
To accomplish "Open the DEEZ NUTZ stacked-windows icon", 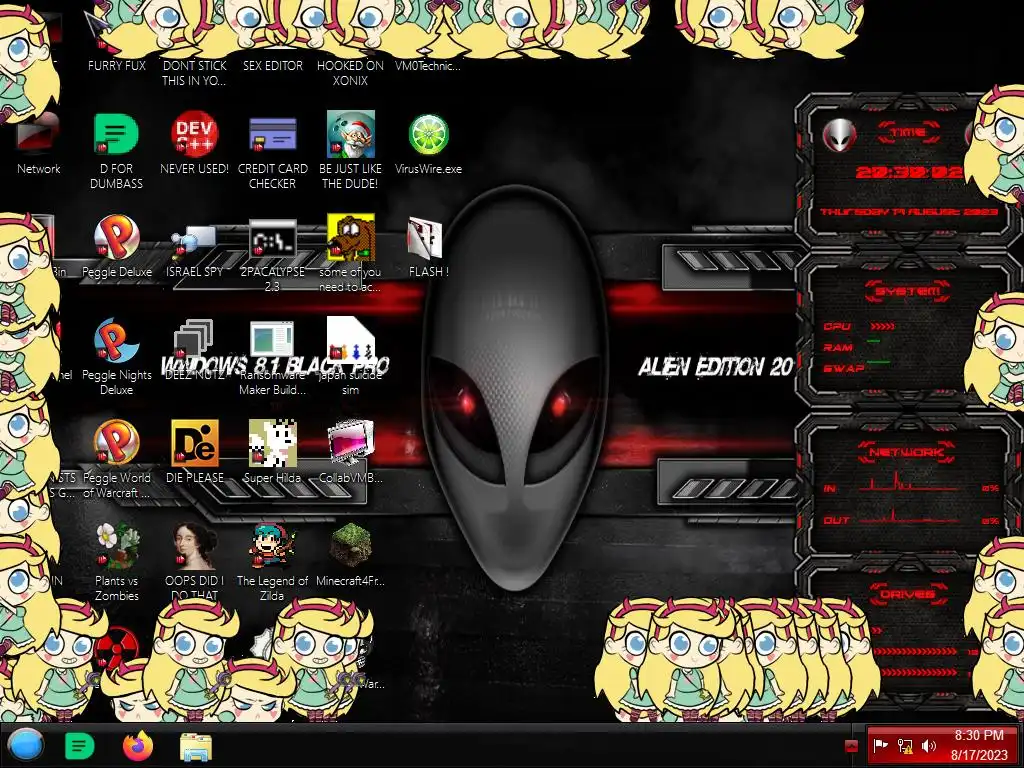I will coord(194,338).
